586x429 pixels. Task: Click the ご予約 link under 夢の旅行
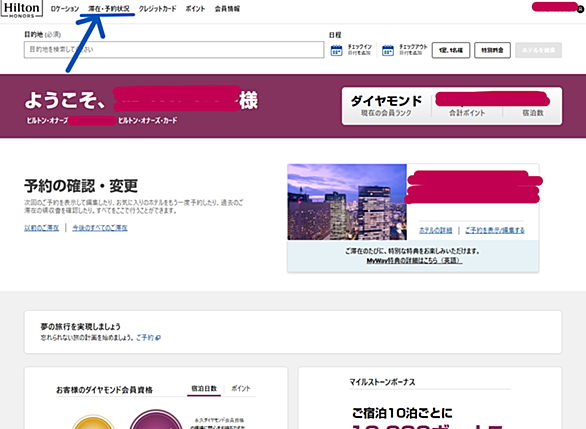[148, 337]
